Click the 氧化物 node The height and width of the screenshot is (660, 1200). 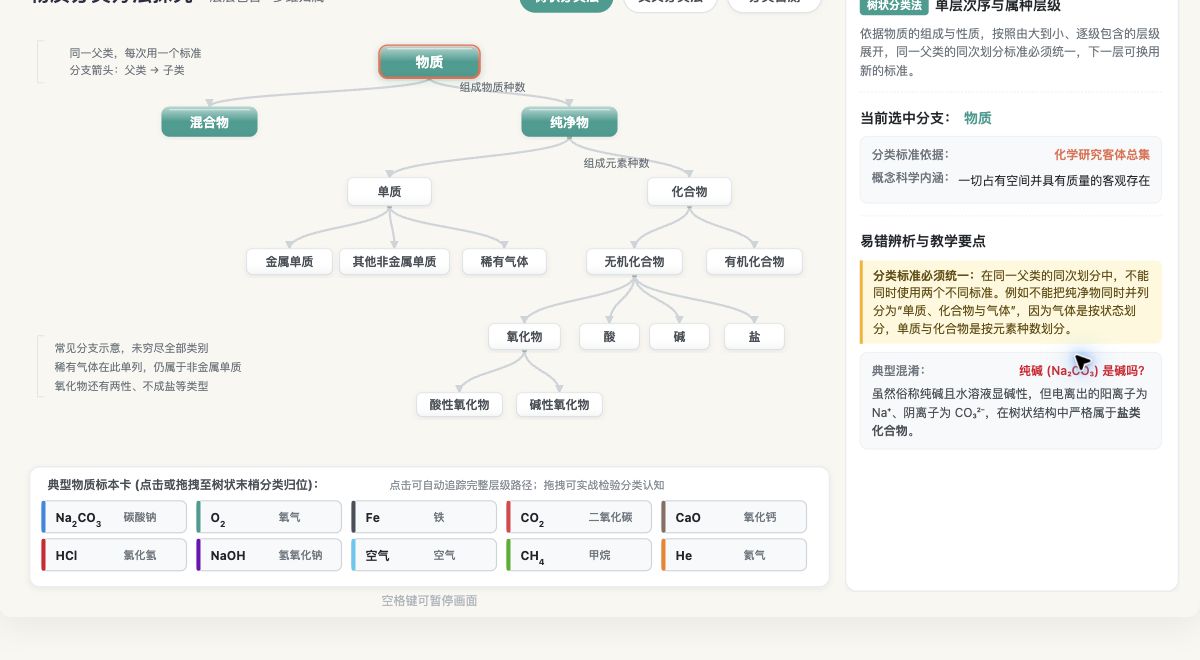pos(524,336)
